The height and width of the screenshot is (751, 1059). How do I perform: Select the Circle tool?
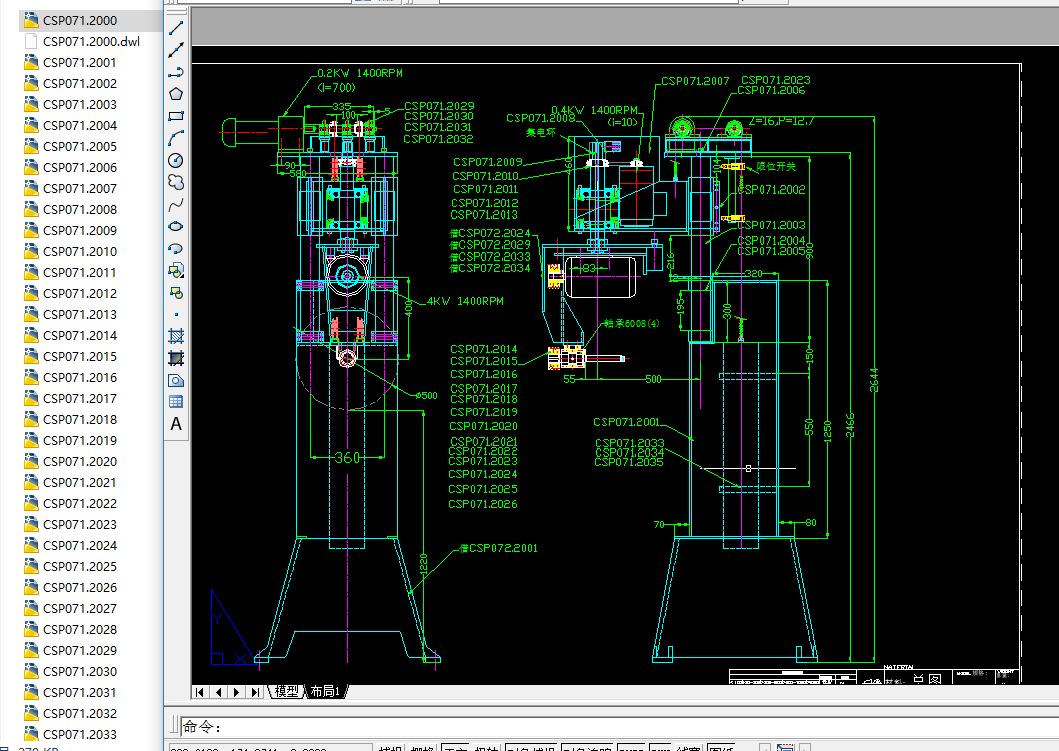176,160
